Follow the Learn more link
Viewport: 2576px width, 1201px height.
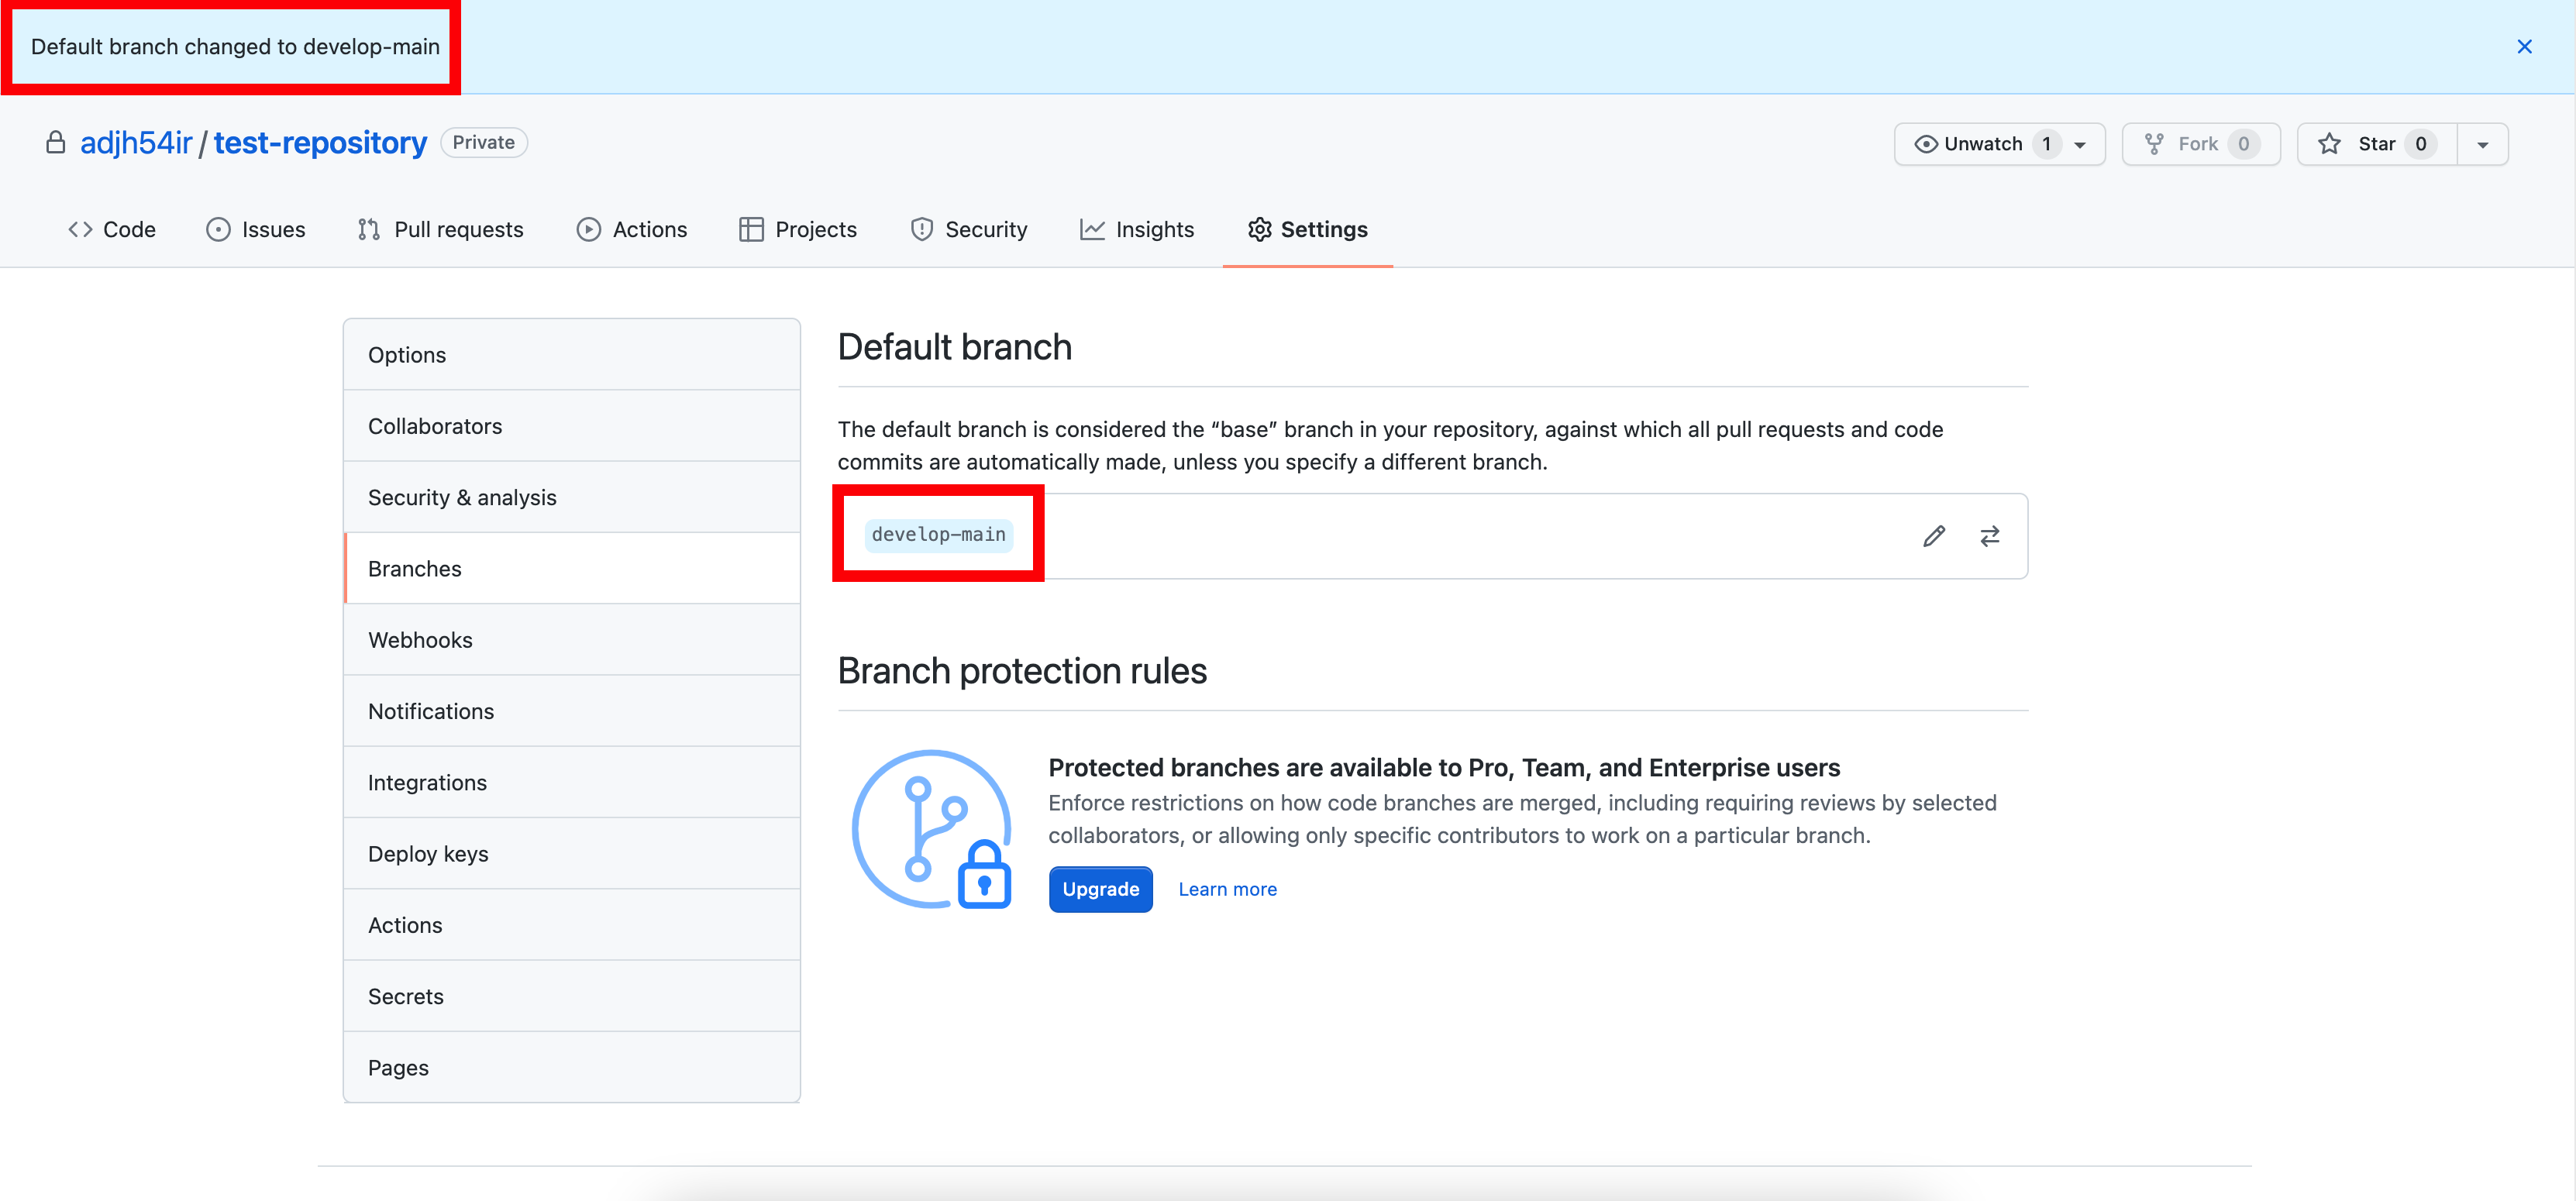click(1227, 889)
